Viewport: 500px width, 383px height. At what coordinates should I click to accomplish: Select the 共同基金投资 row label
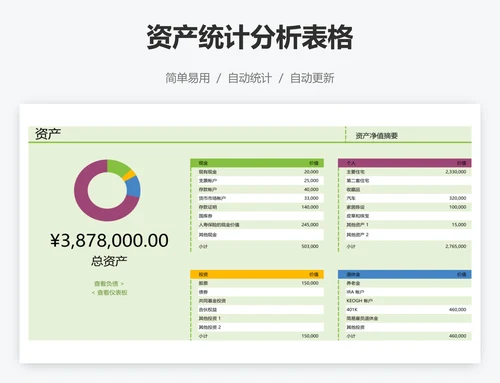pyautogui.click(x=212, y=301)
